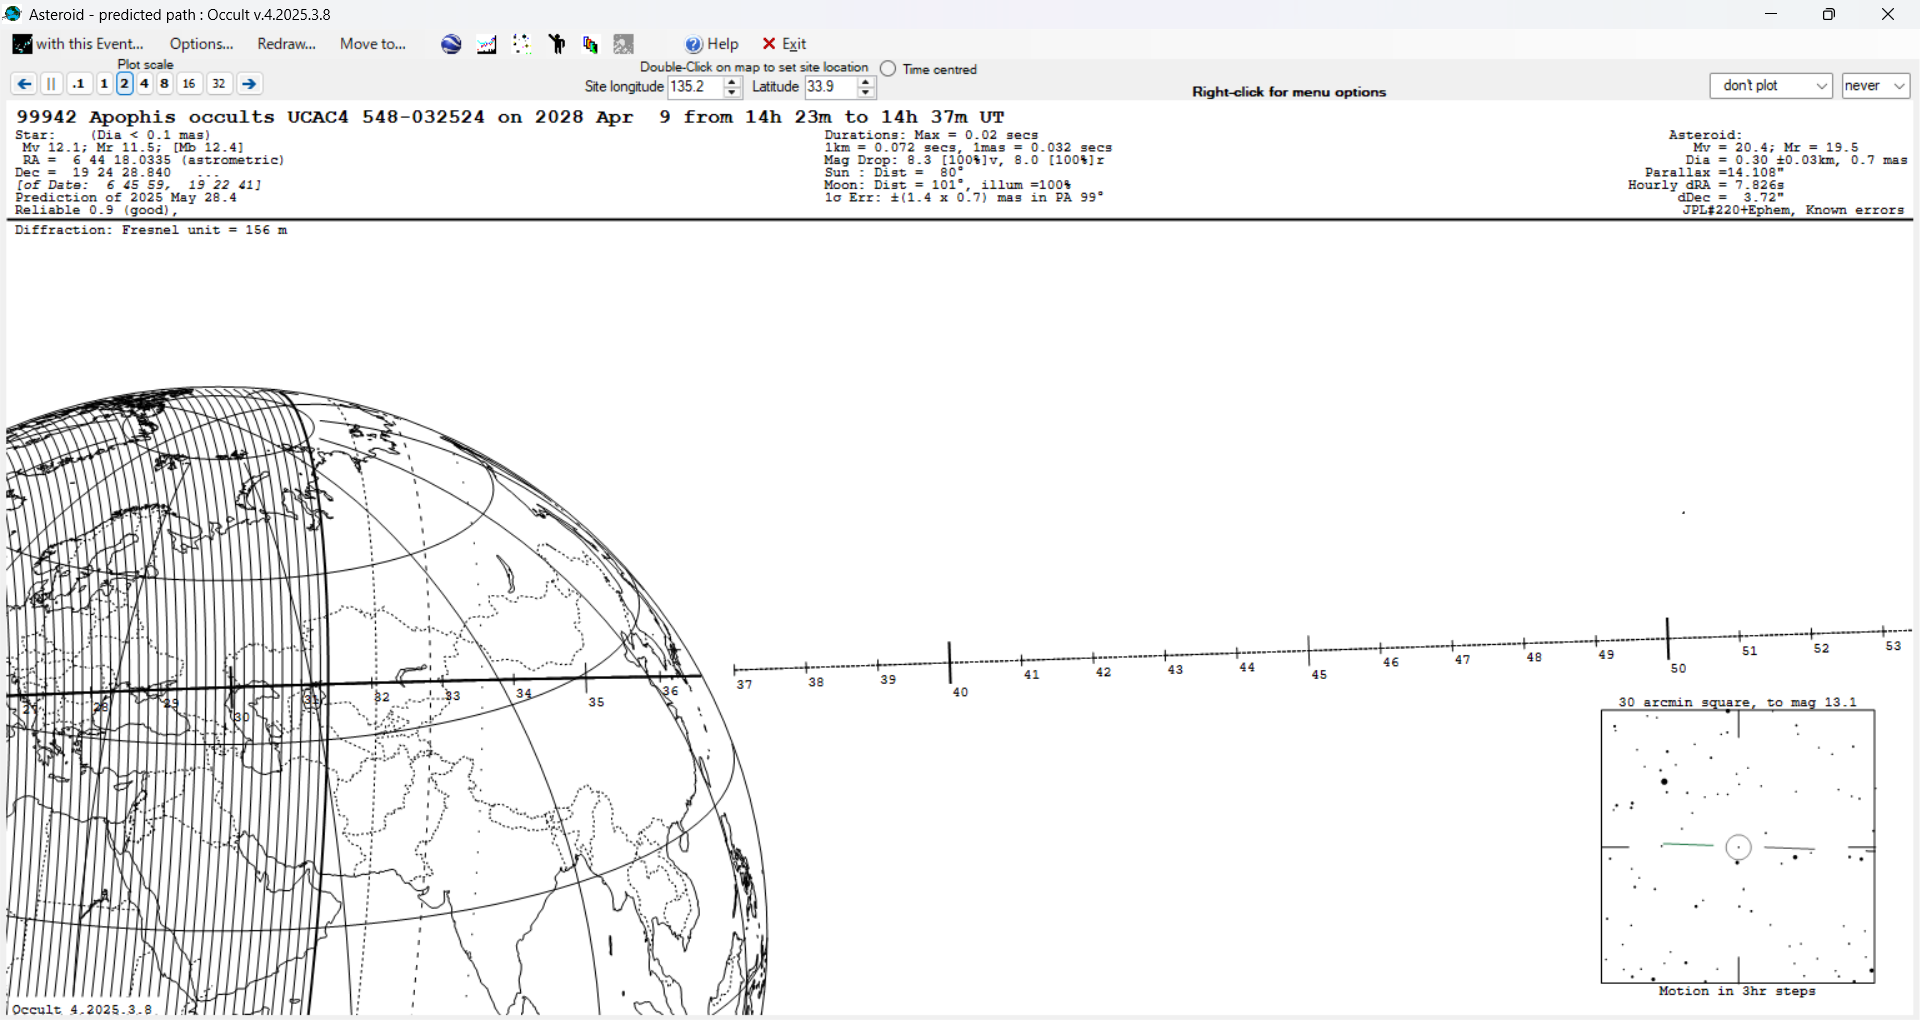Screen dimensions: 1920x1020
Task: Click the event title '99942 Apophis occults' text
Action: tap(145, 117)
